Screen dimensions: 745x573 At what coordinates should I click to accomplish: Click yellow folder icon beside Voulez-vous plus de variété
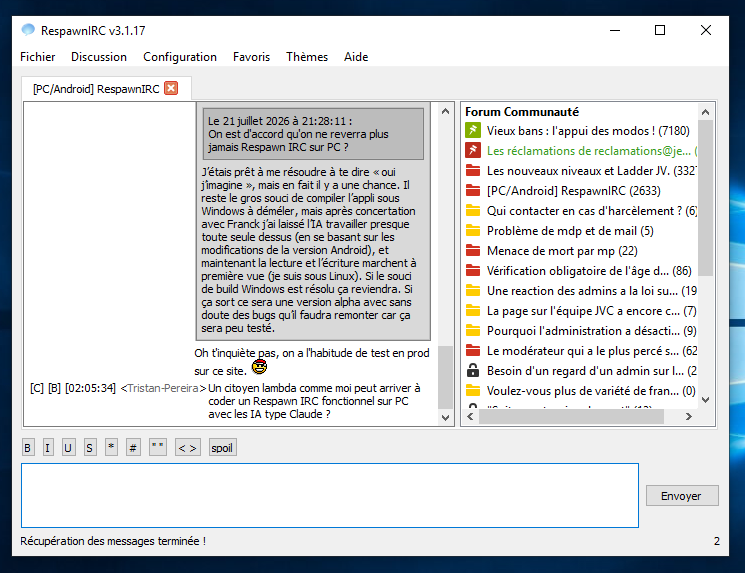[473, 390]
